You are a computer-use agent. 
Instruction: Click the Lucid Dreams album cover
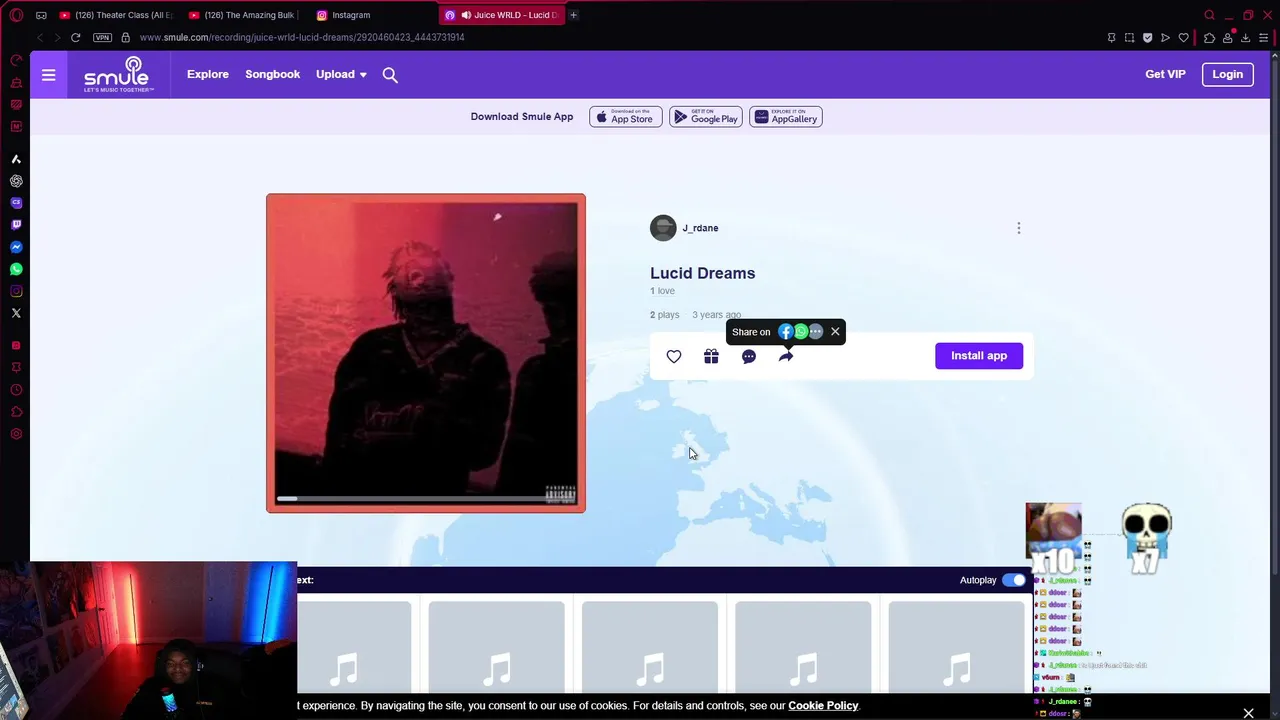[x=426, y=353]
